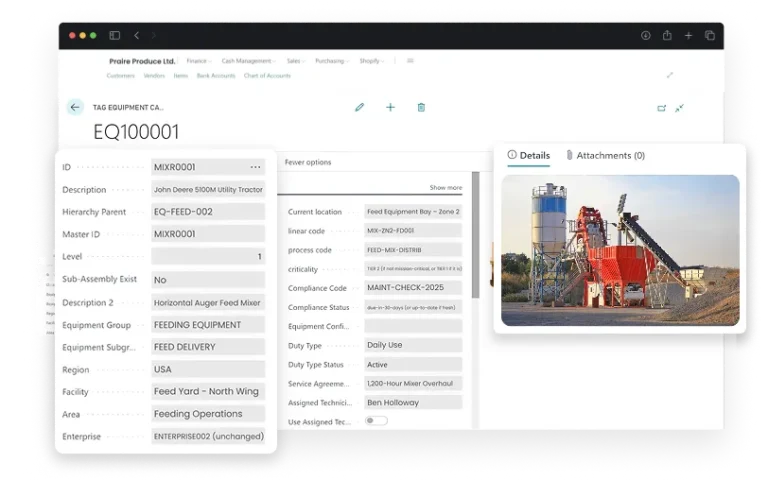Click the collapse page arrows icon
Image resolution: width=768 pixels, height=480 pixels.
tap(680, 108)
